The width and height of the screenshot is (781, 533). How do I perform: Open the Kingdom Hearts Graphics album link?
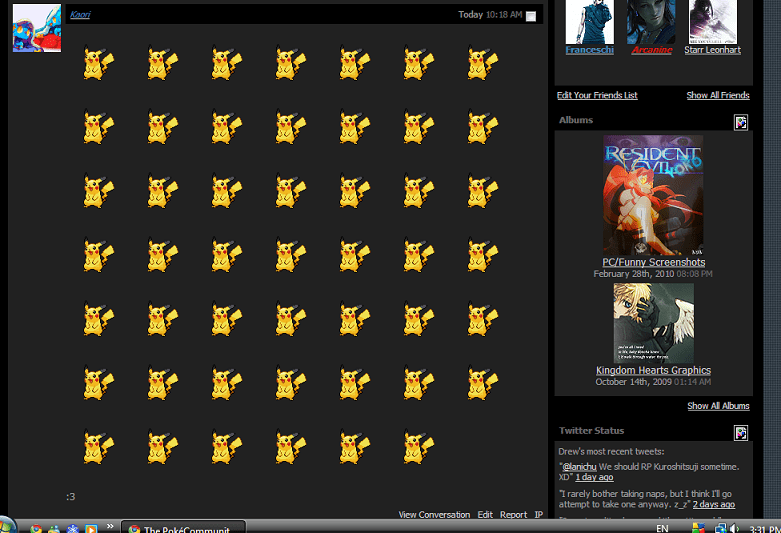653,370
